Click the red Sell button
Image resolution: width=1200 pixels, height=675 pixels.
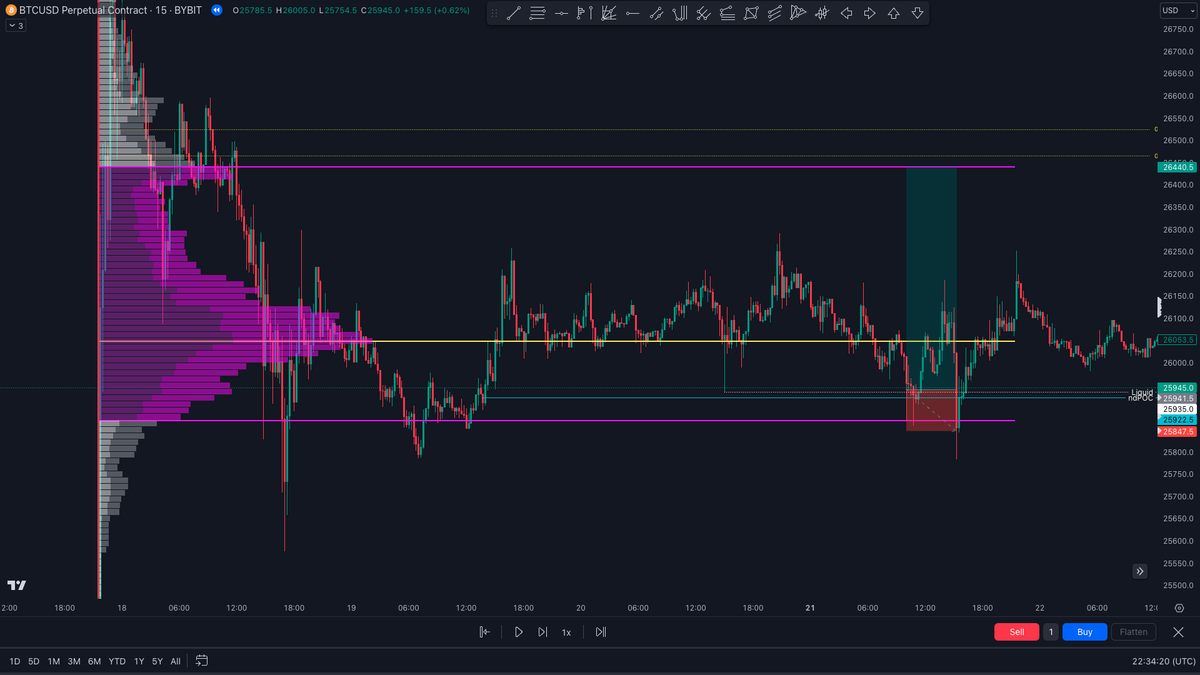click(1017, 632)
